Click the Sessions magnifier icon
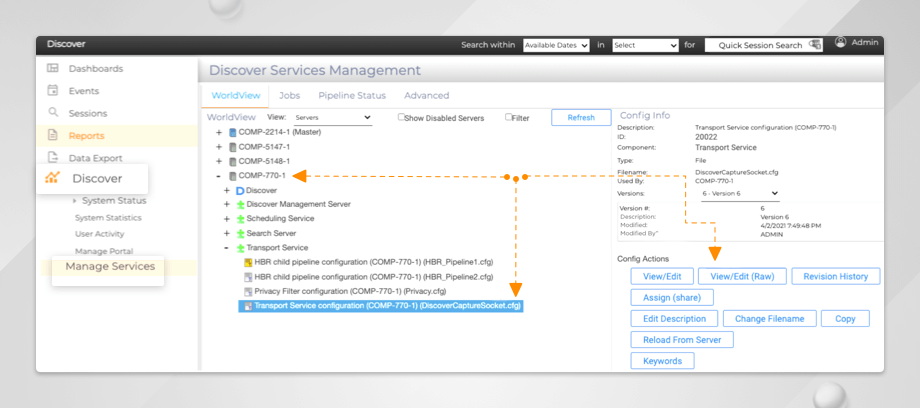Image resolution: width=920 pixels, height=408 pixels. [53, 112]
